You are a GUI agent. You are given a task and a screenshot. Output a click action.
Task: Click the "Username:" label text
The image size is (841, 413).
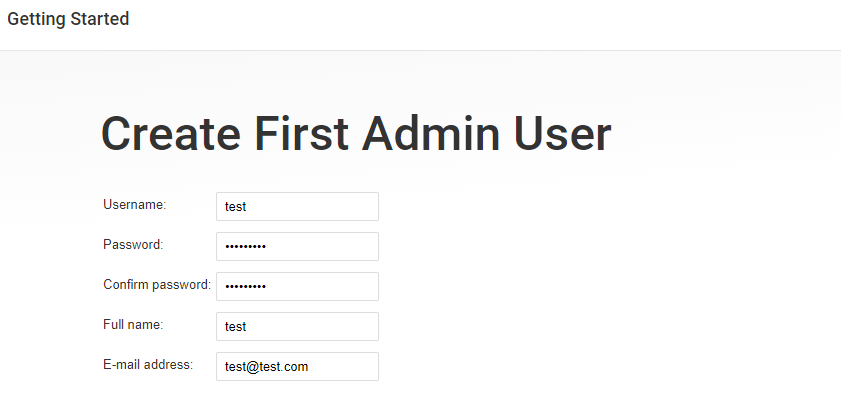click(134, 205)
